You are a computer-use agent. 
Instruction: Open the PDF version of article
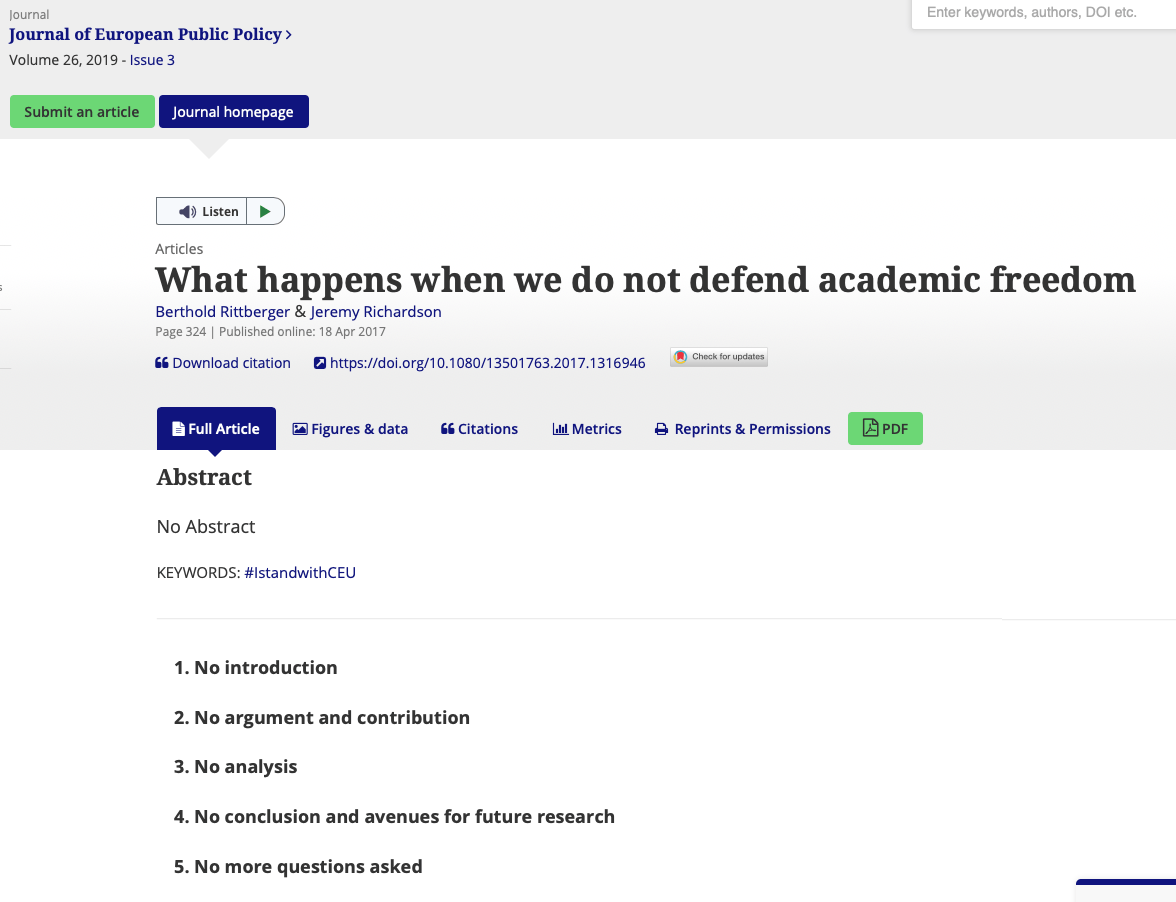885,428
